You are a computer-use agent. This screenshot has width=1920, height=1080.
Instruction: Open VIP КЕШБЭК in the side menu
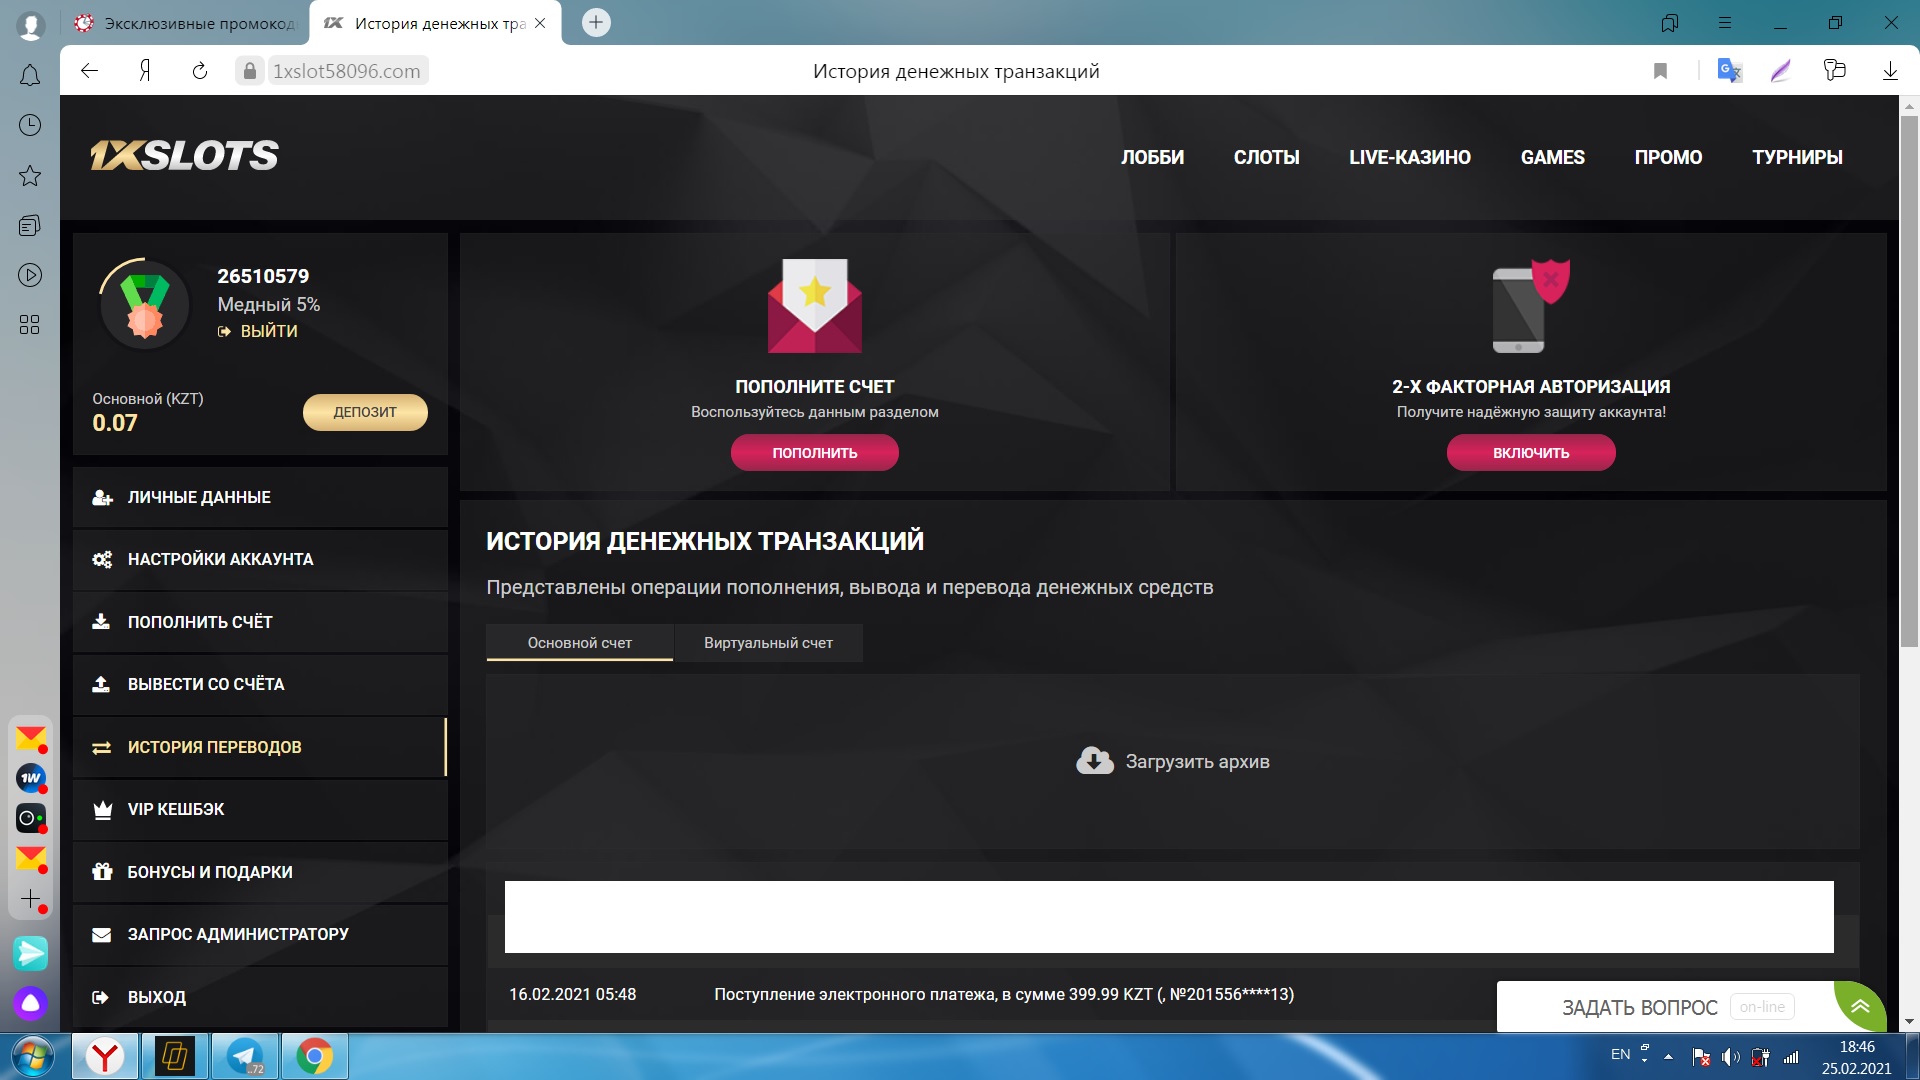click(x=176, y=809)
